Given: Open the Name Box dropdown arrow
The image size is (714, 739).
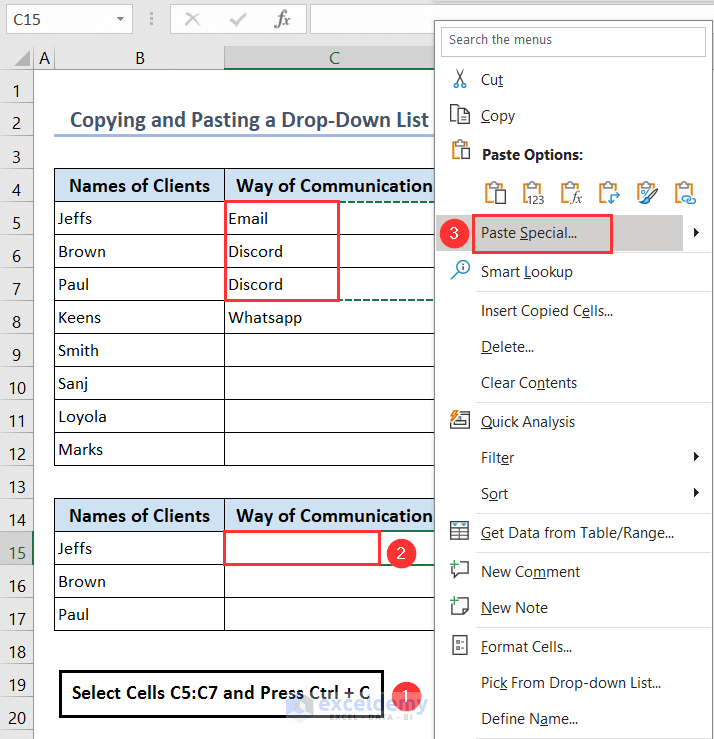Looking at the screenshot, I should 121,19.
